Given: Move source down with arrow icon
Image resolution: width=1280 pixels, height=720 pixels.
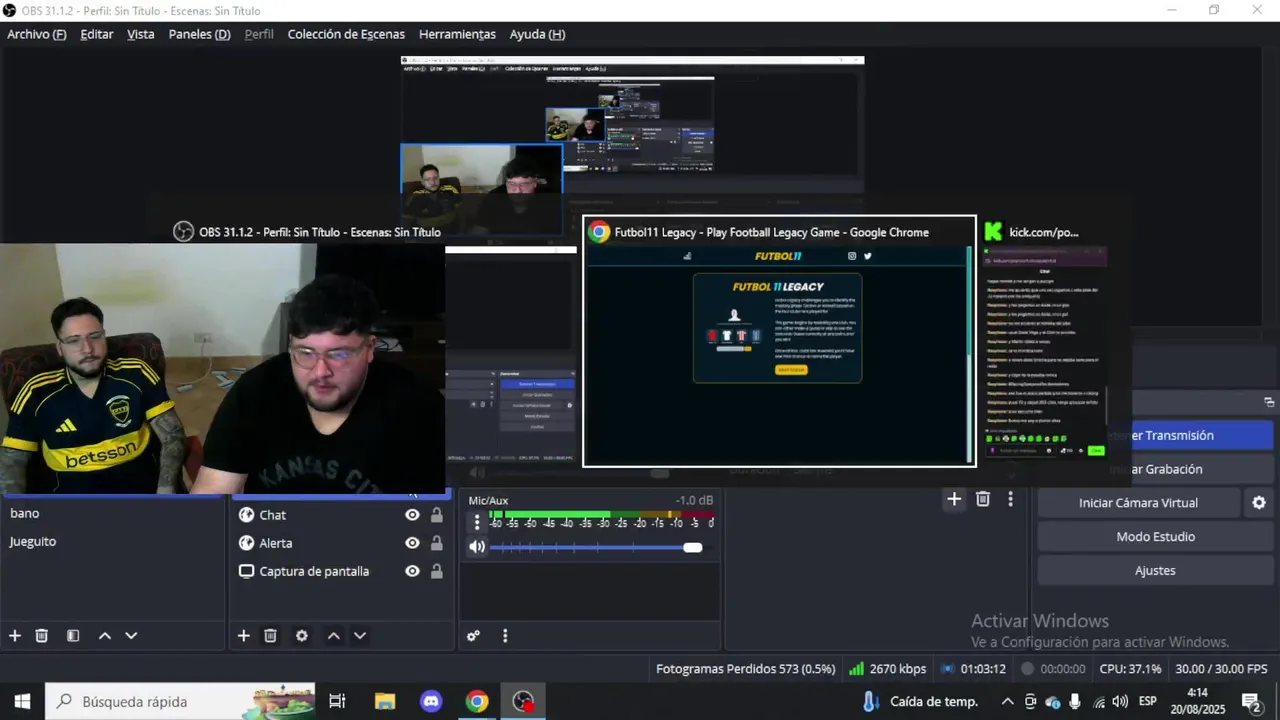Looking at the screenshot, I should [360, 636].
